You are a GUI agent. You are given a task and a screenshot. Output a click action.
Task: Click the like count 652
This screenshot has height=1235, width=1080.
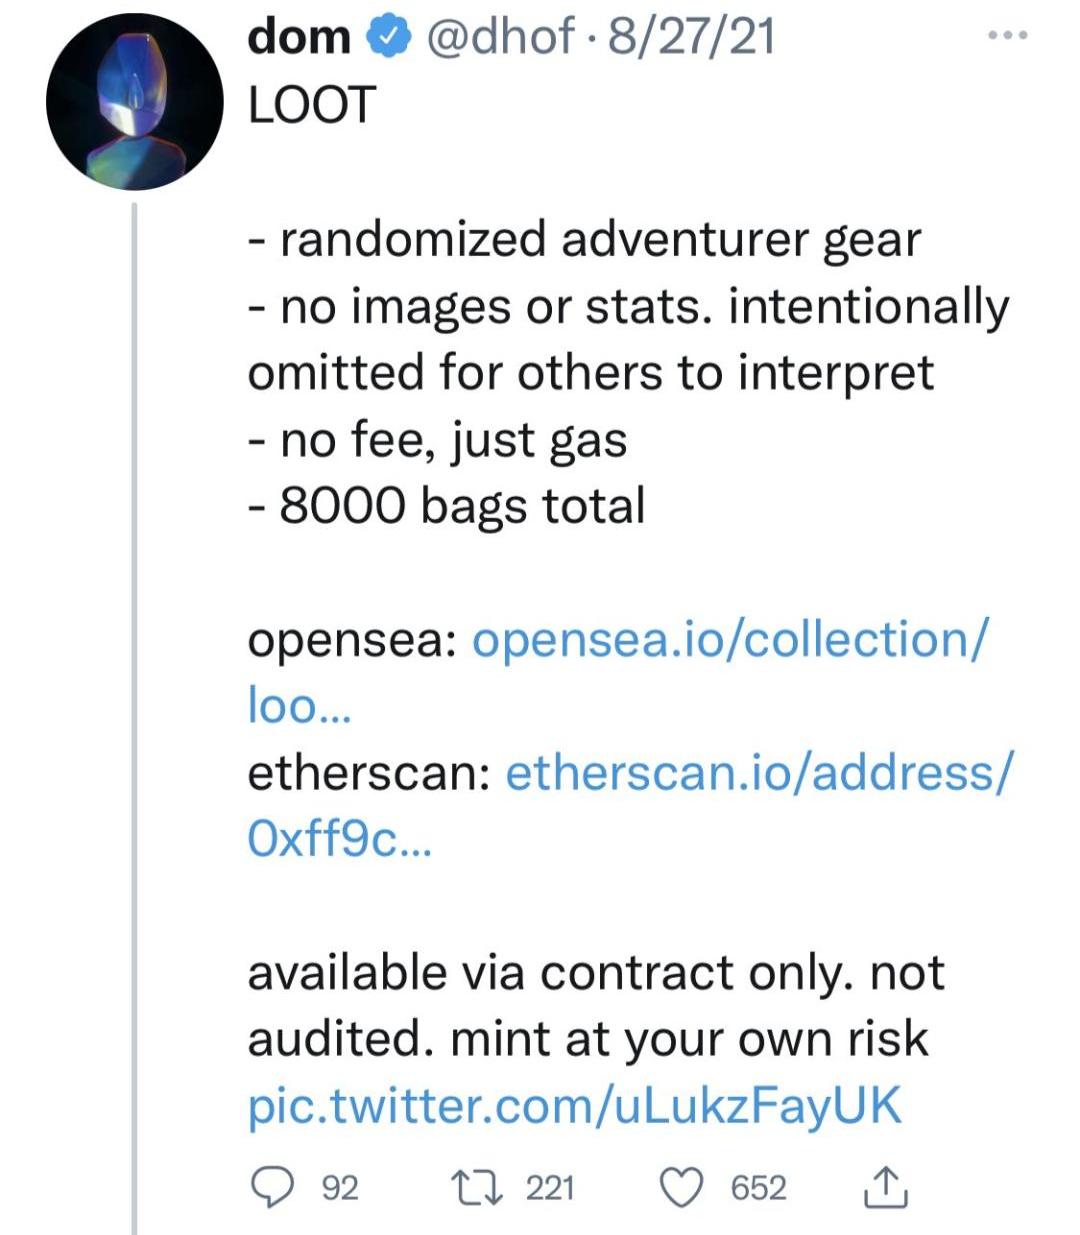[x=759, y=1188]
